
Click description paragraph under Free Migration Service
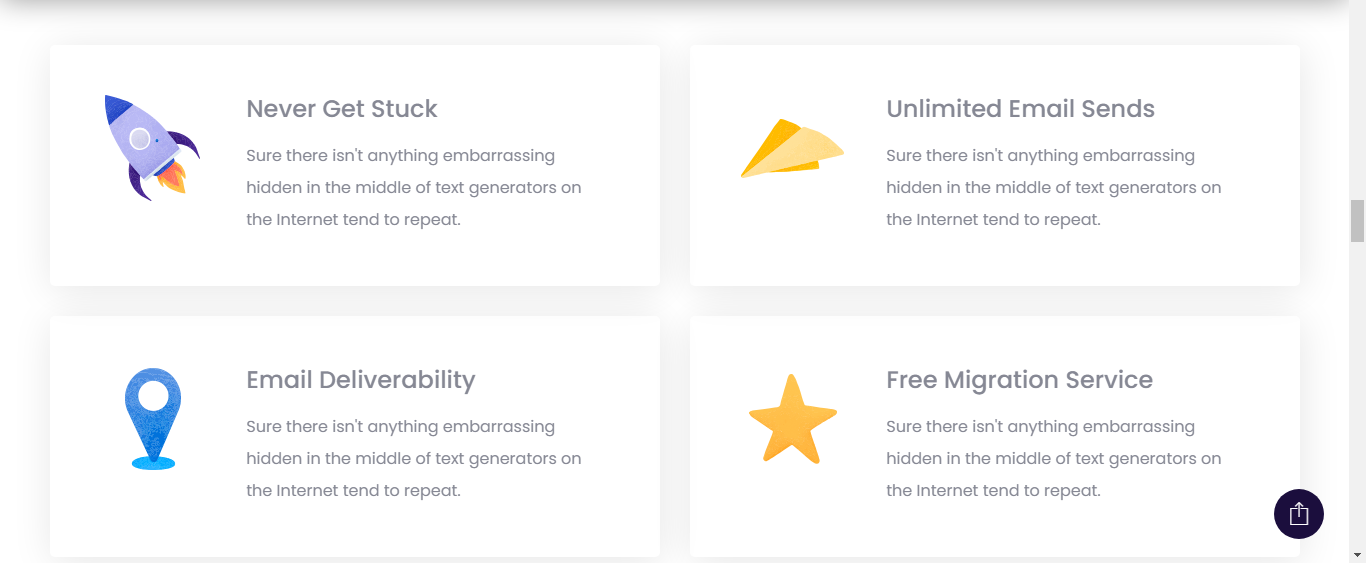click(x=1053, y=459)
